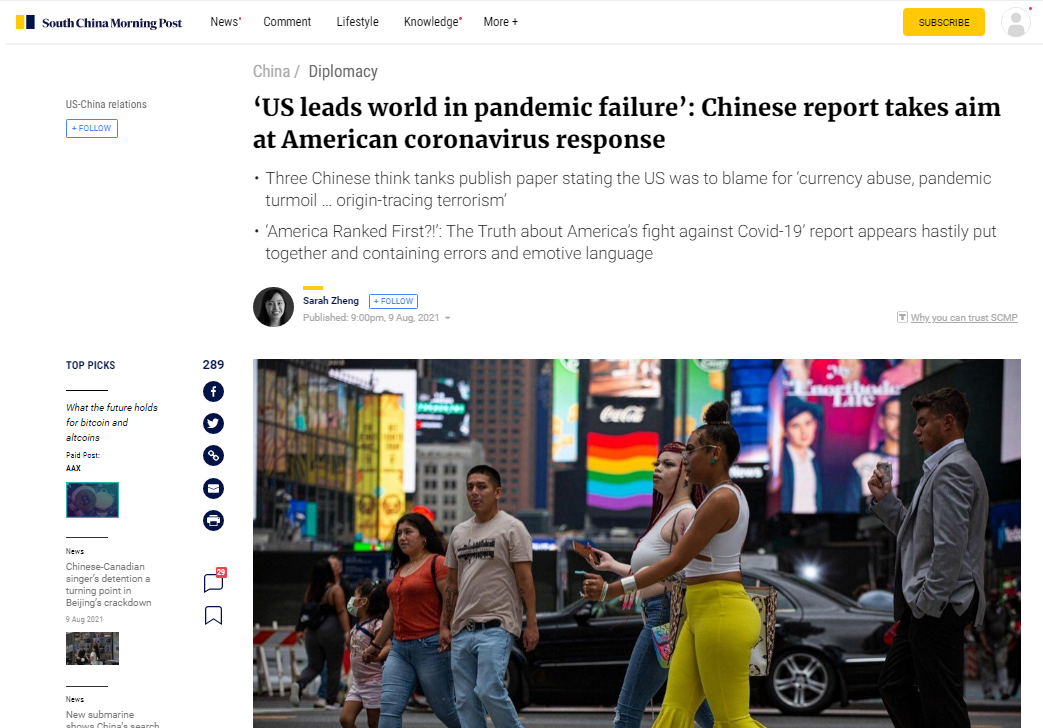Share article on Twitter
Screen dimensions: 1043x728
[214, 423]
